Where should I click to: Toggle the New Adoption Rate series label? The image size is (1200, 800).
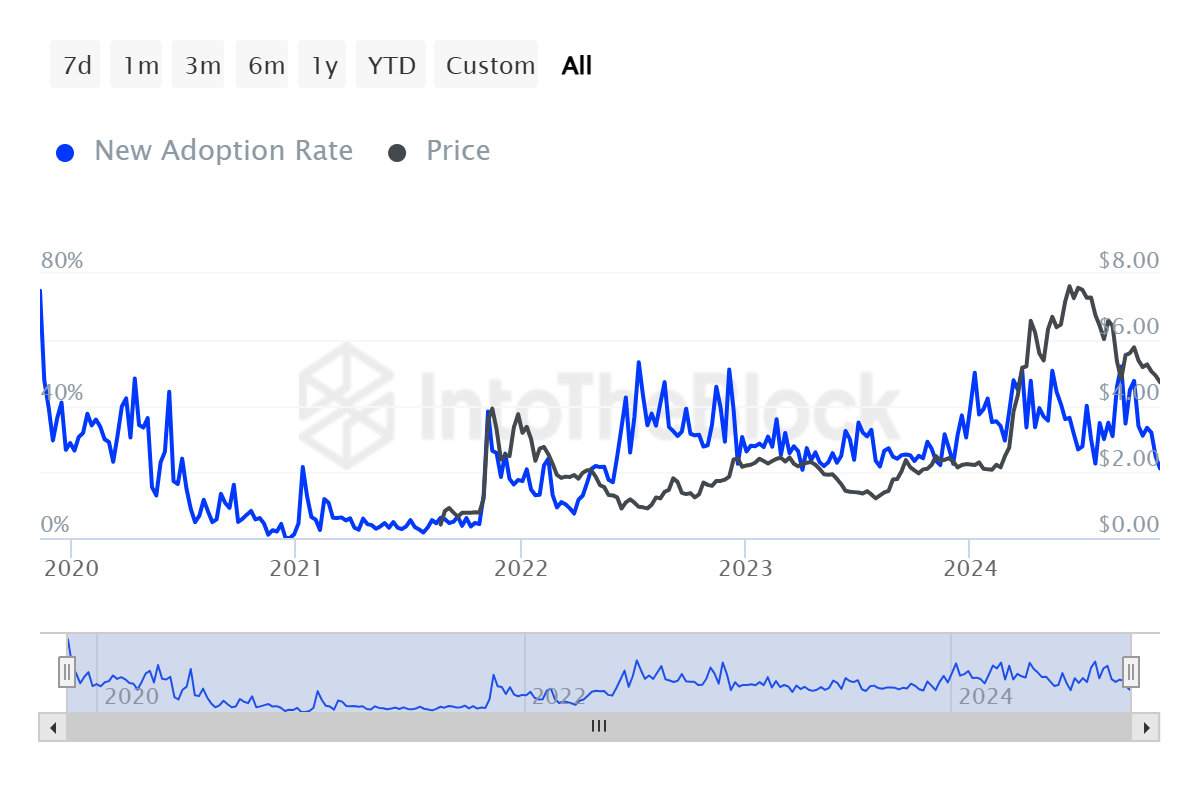pos(223,151)
